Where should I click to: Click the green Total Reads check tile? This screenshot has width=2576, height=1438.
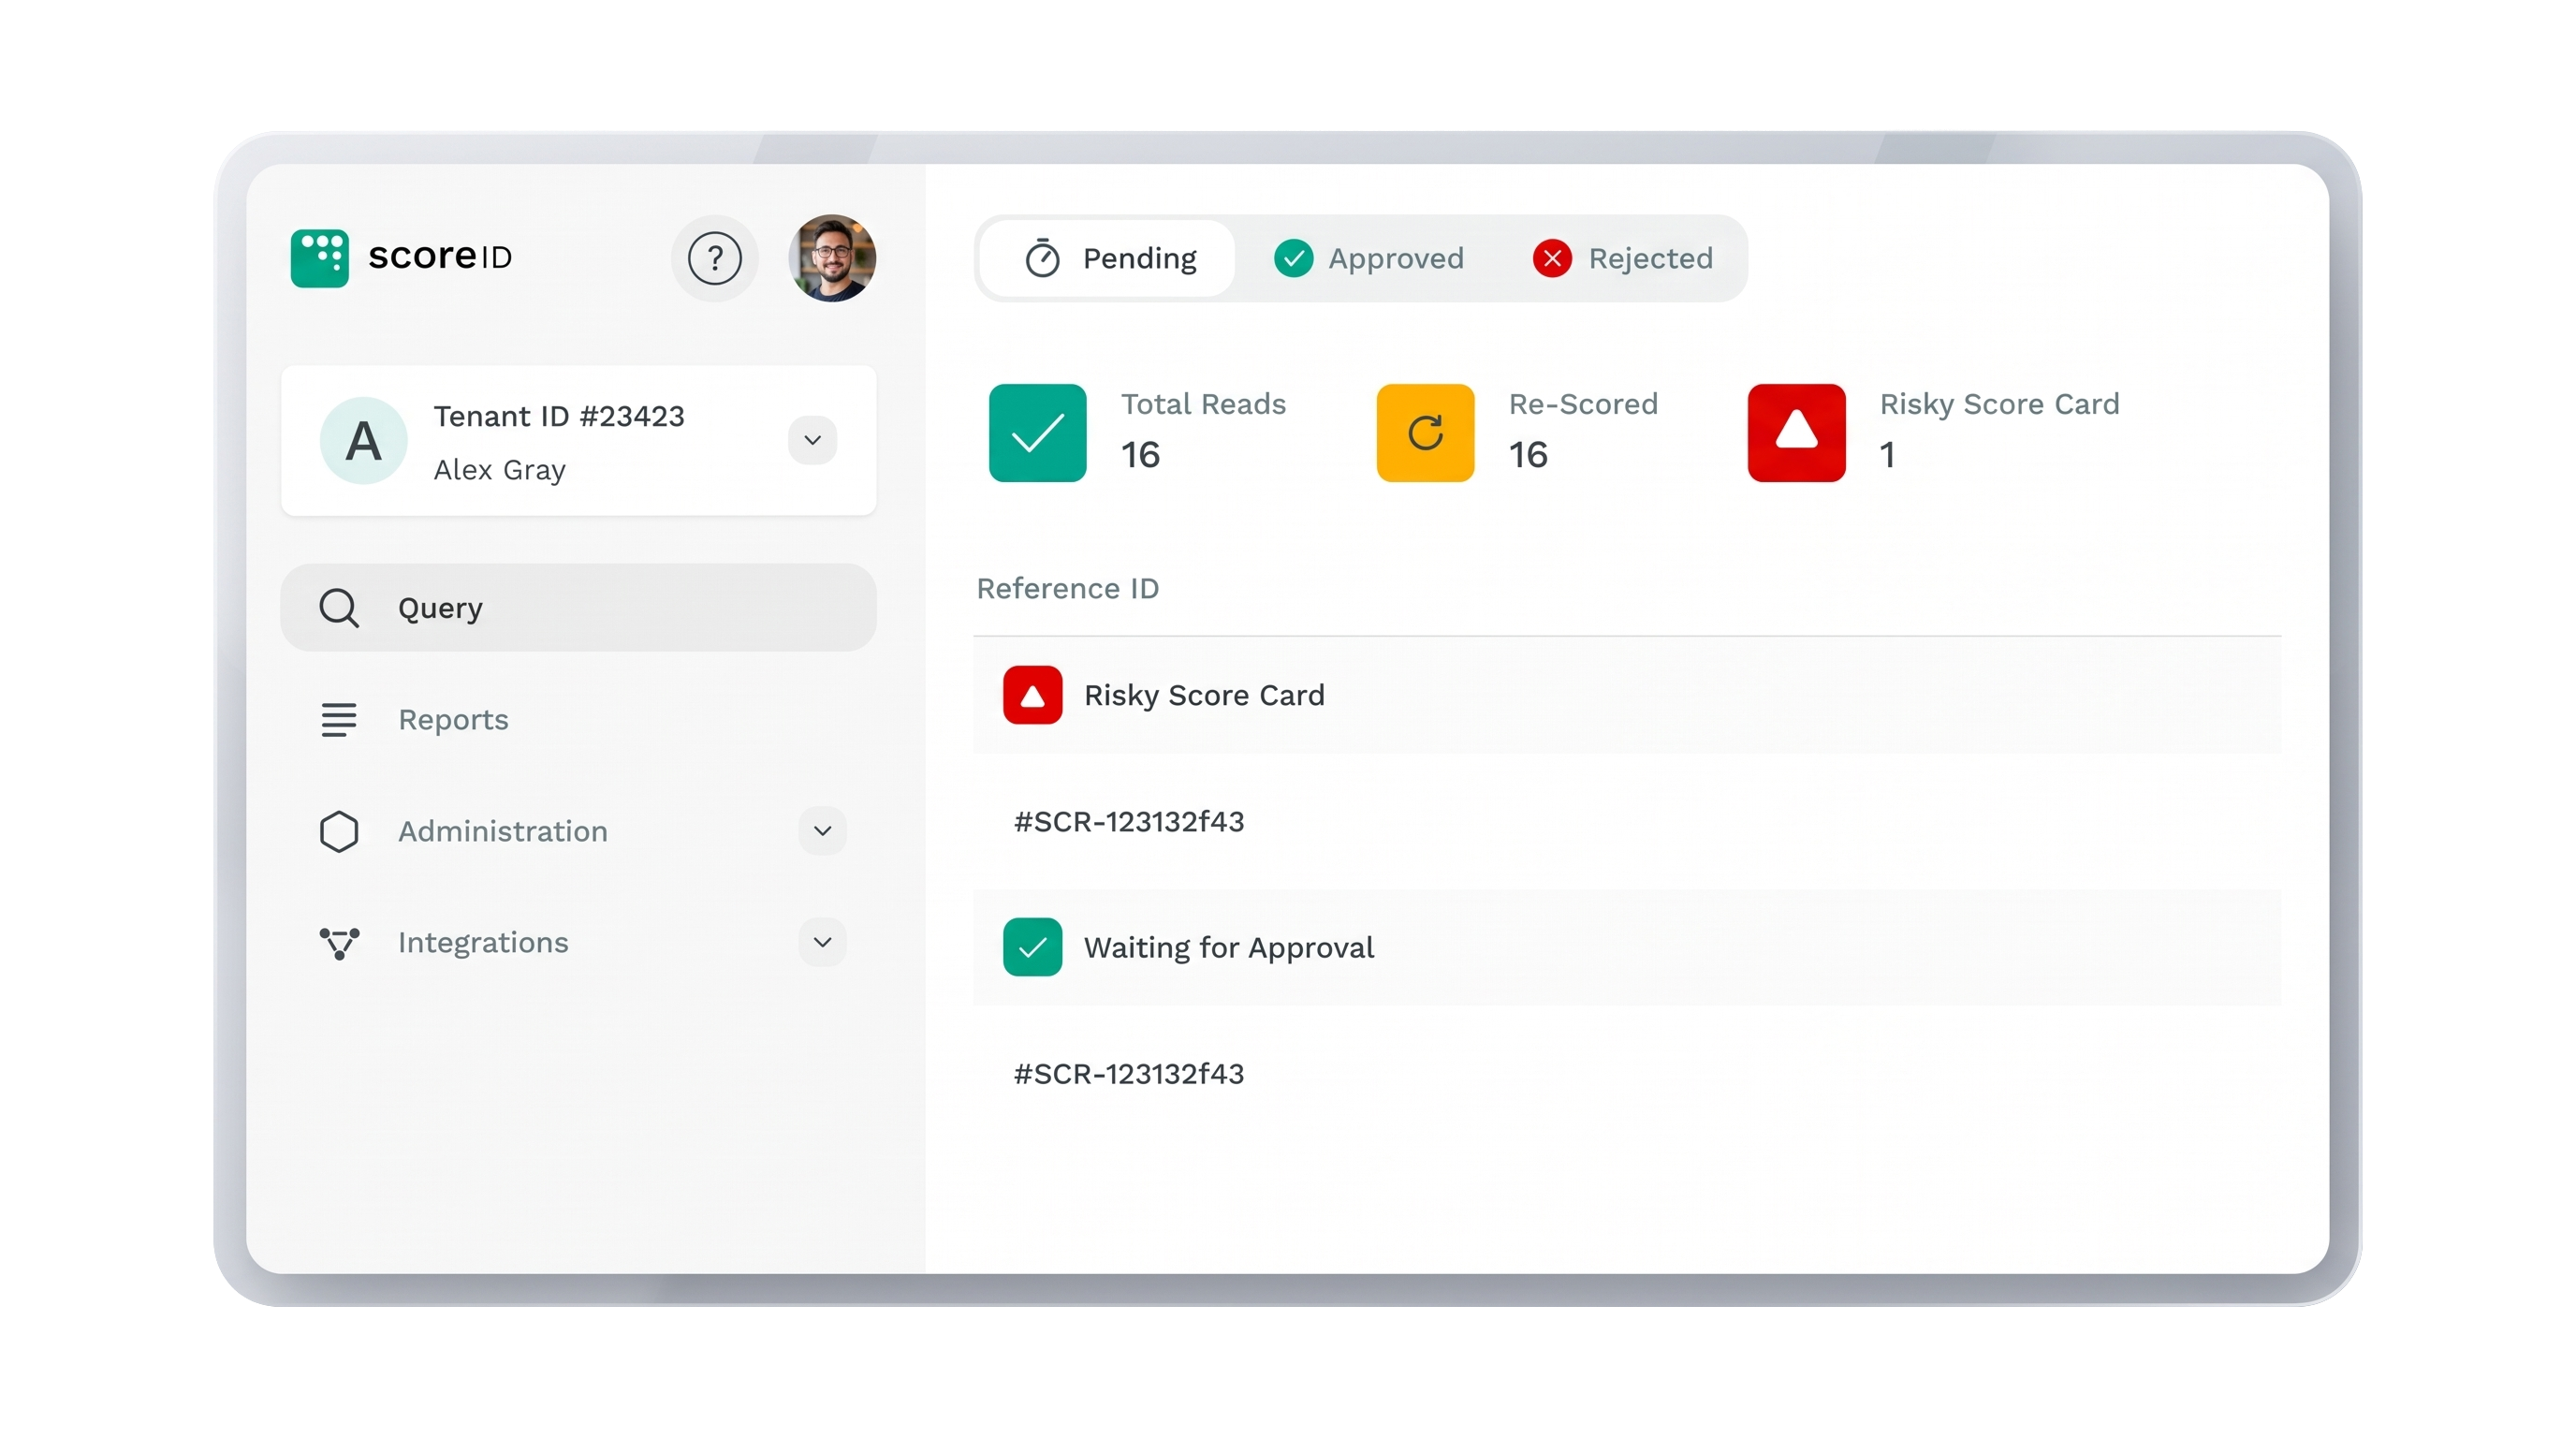pos(1037,433)
